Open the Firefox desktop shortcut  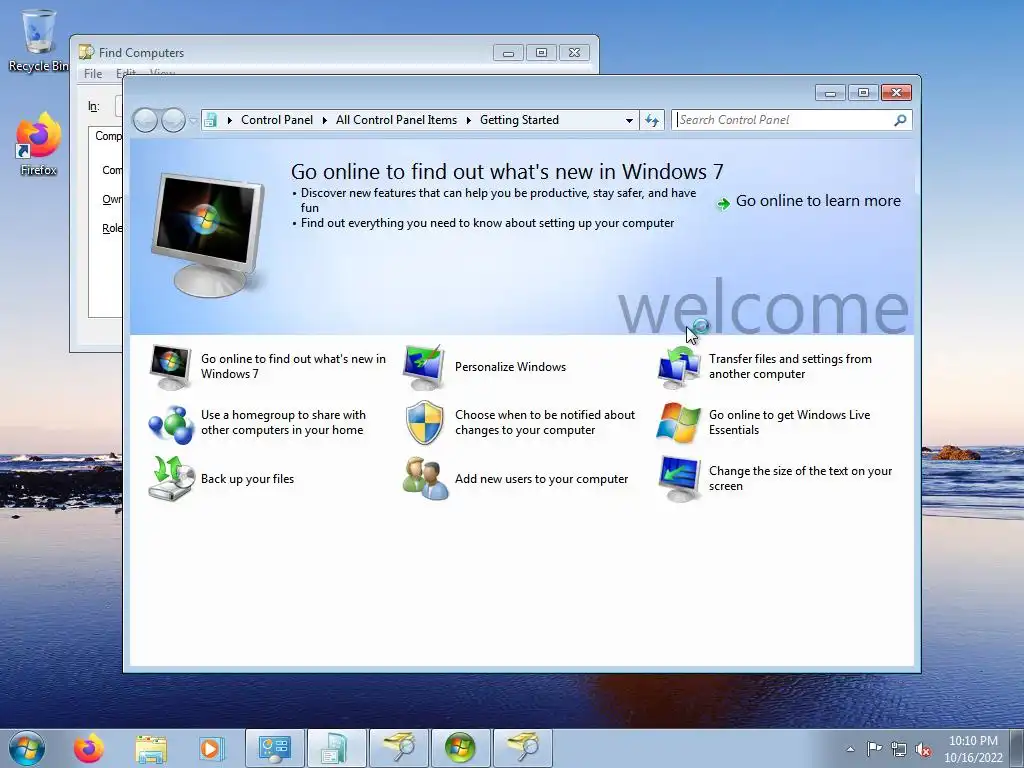click(39, 144)
